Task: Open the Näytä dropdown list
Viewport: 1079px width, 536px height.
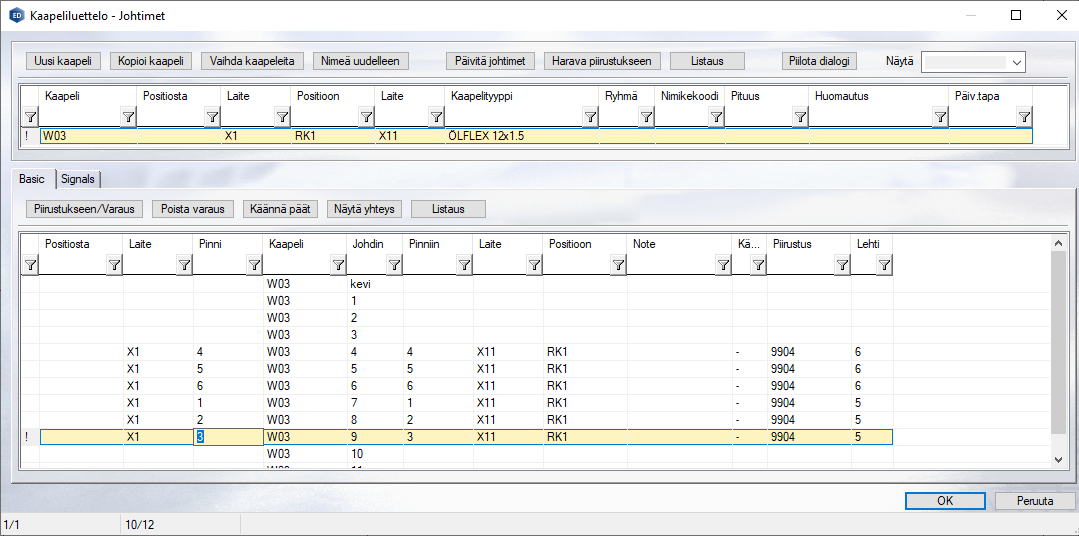Action: [x=1017, y=62]
